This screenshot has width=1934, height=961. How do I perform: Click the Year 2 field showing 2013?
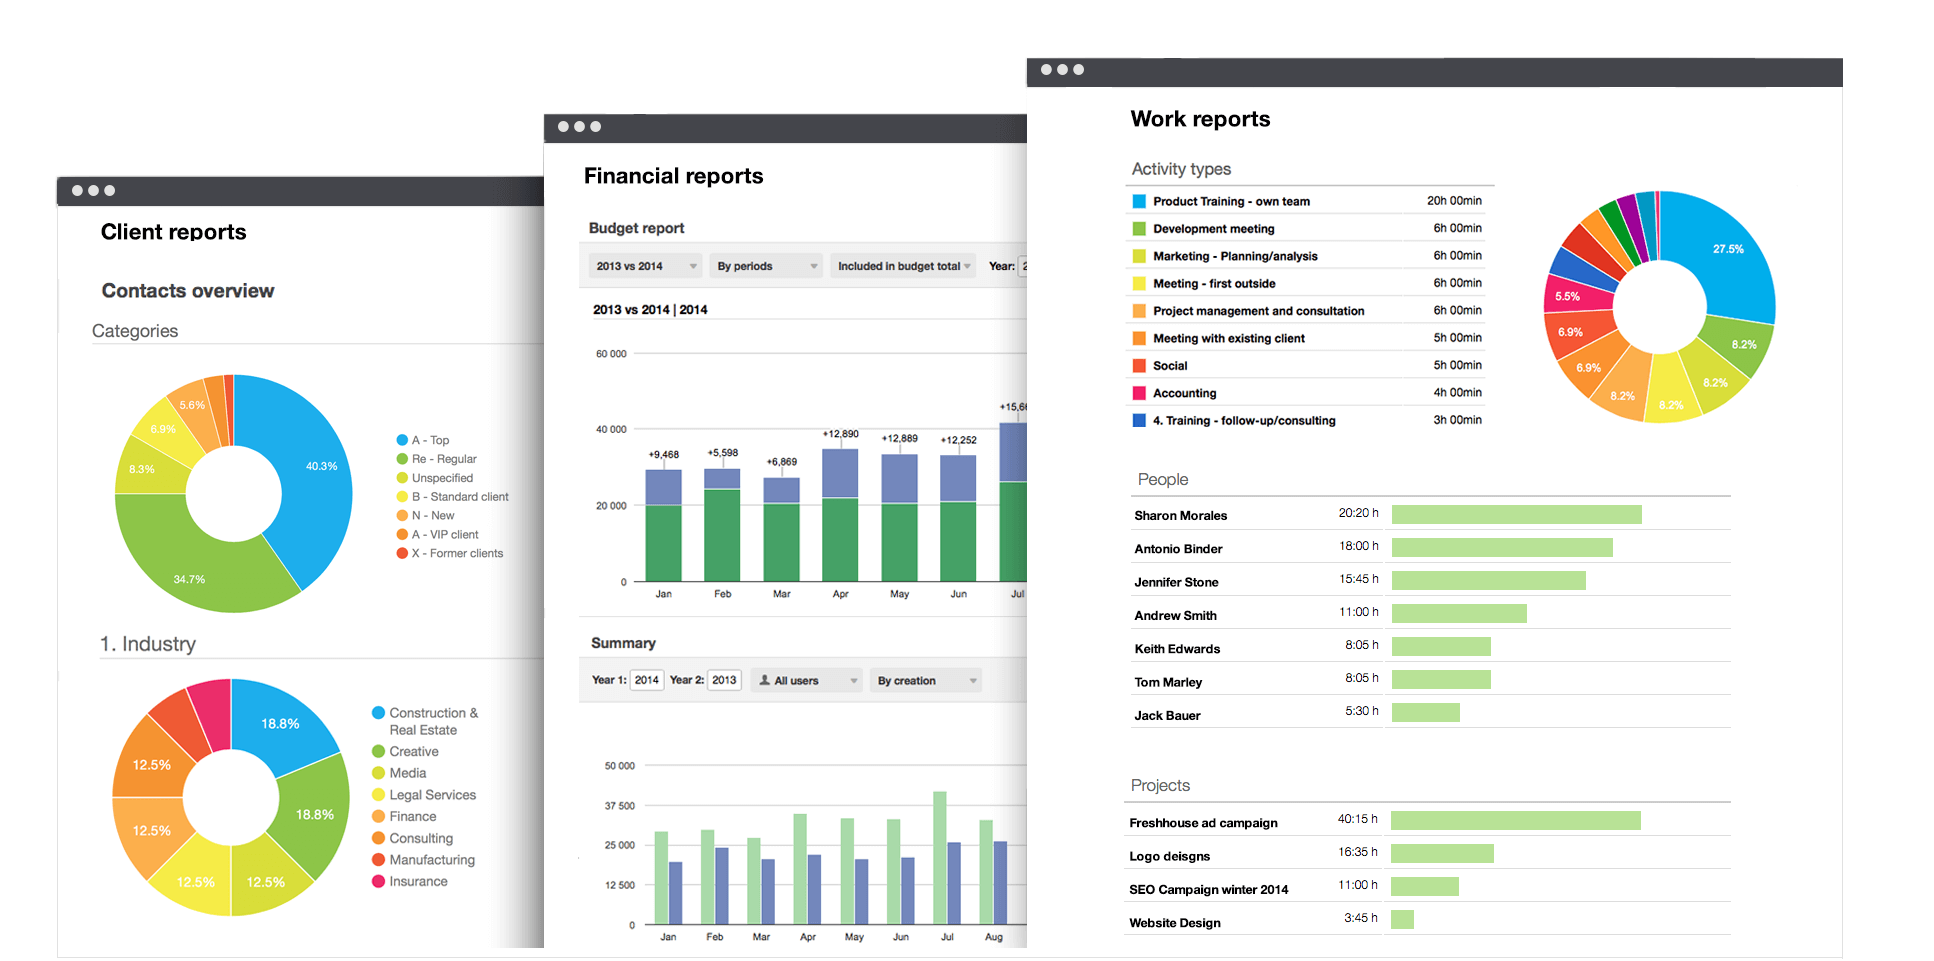724,680
